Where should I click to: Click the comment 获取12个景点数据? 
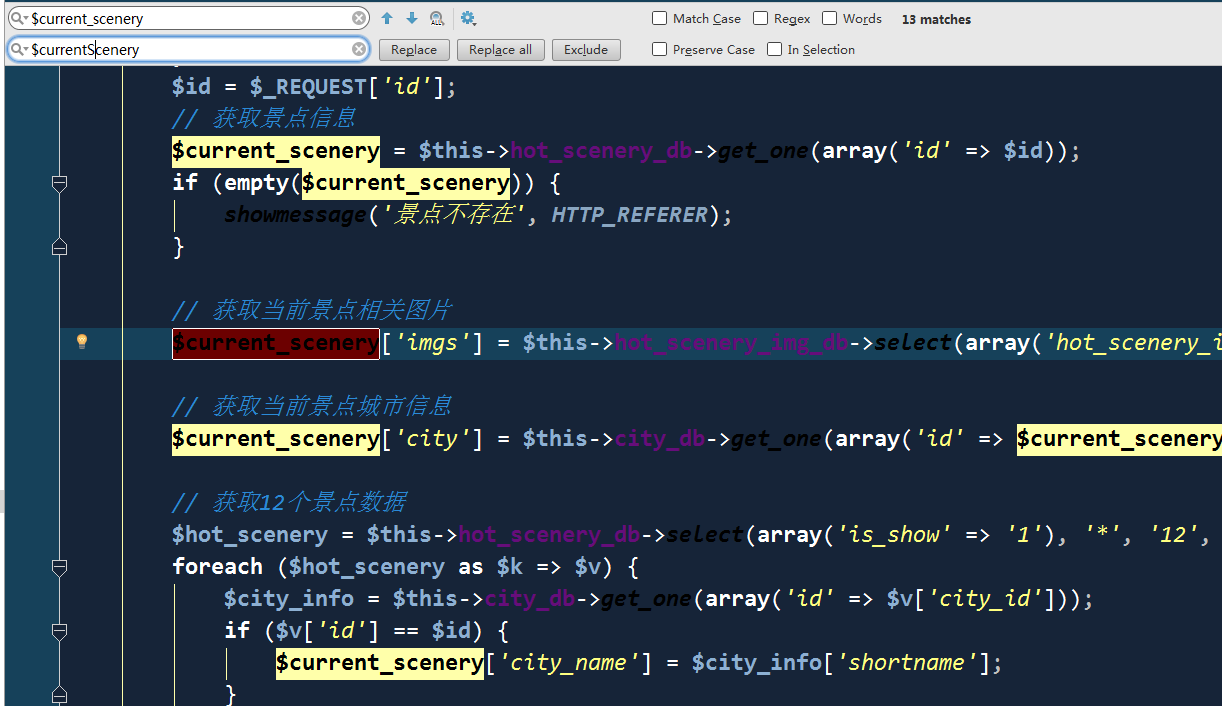(289, 502)
